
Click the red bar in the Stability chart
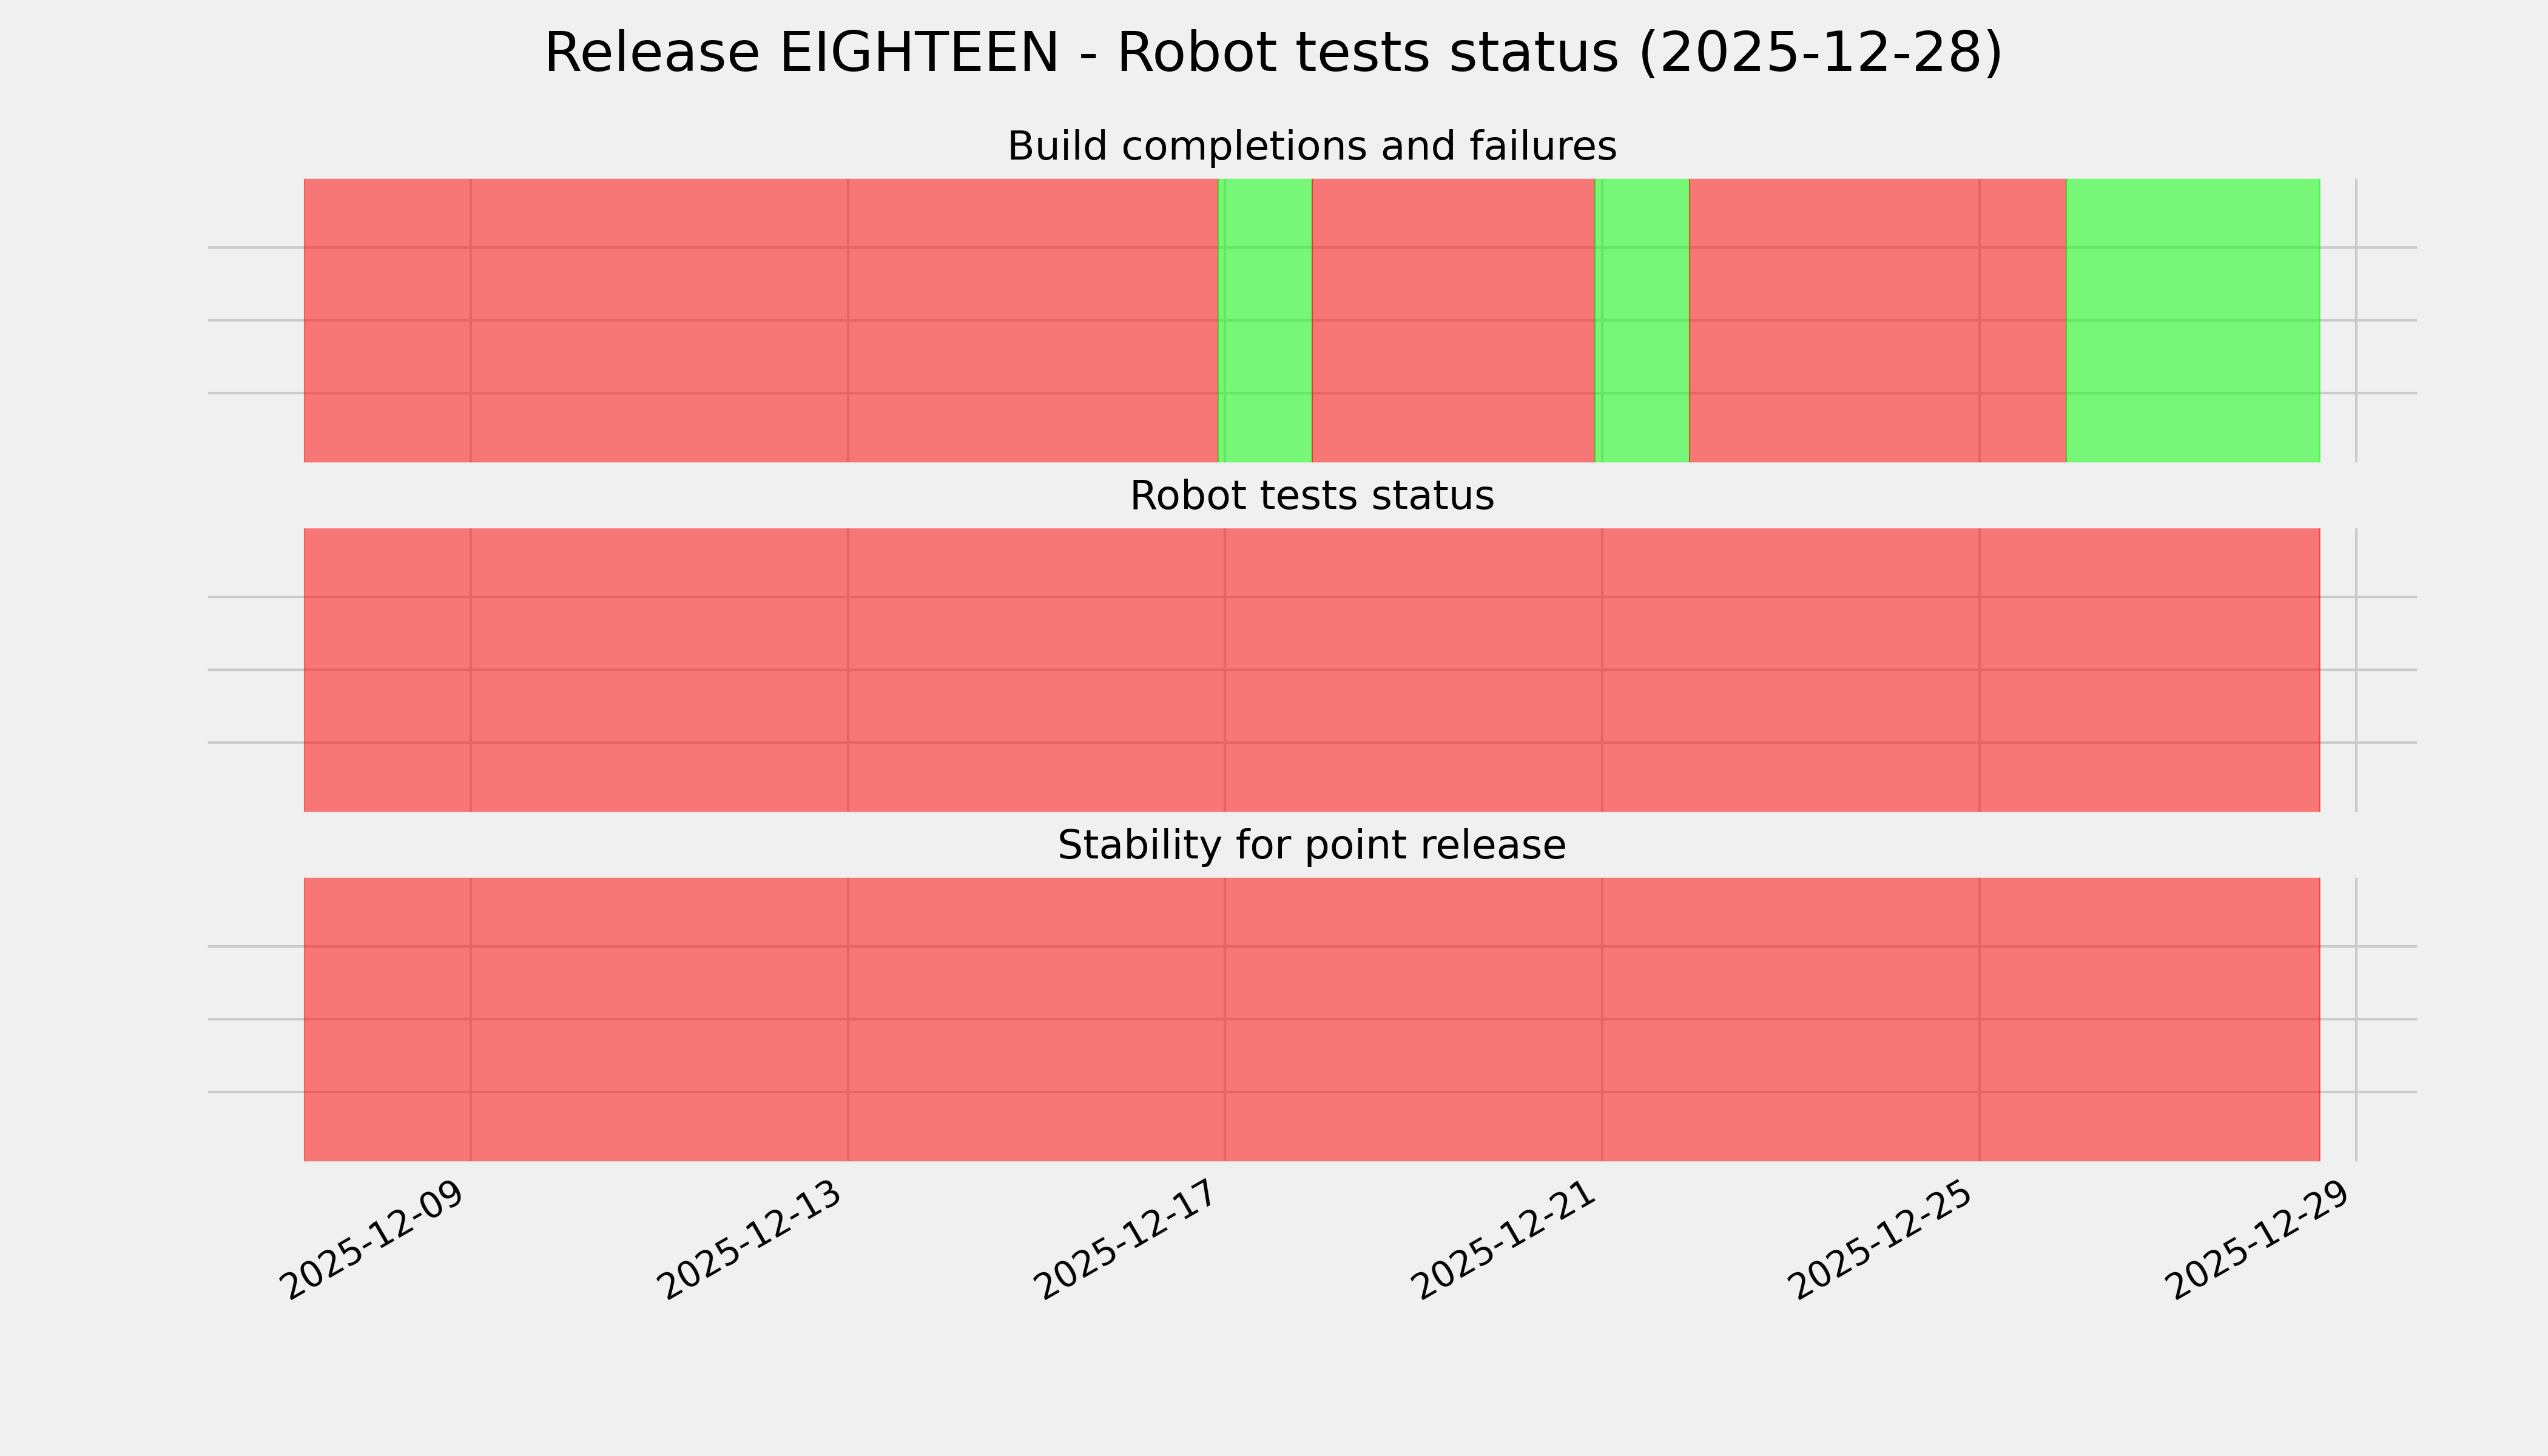tap(1311, 1019)
